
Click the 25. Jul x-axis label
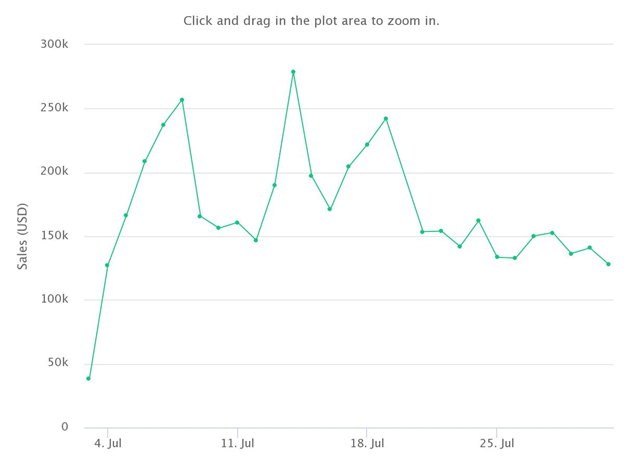pos(497,443)
